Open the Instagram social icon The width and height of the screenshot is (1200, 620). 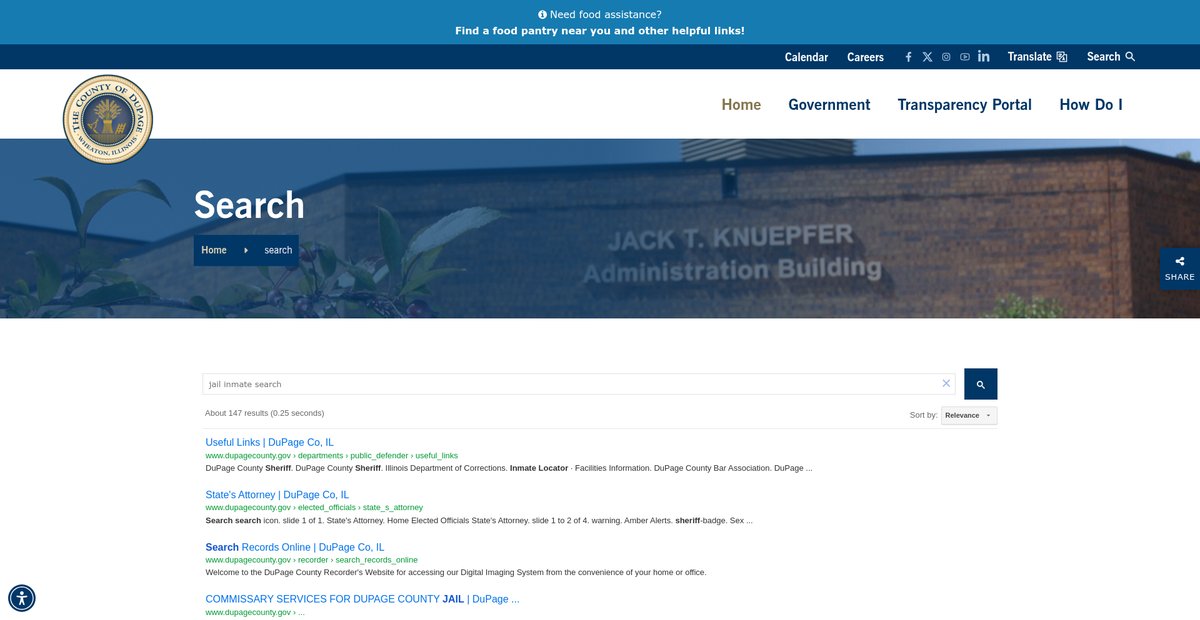[946, 57]
